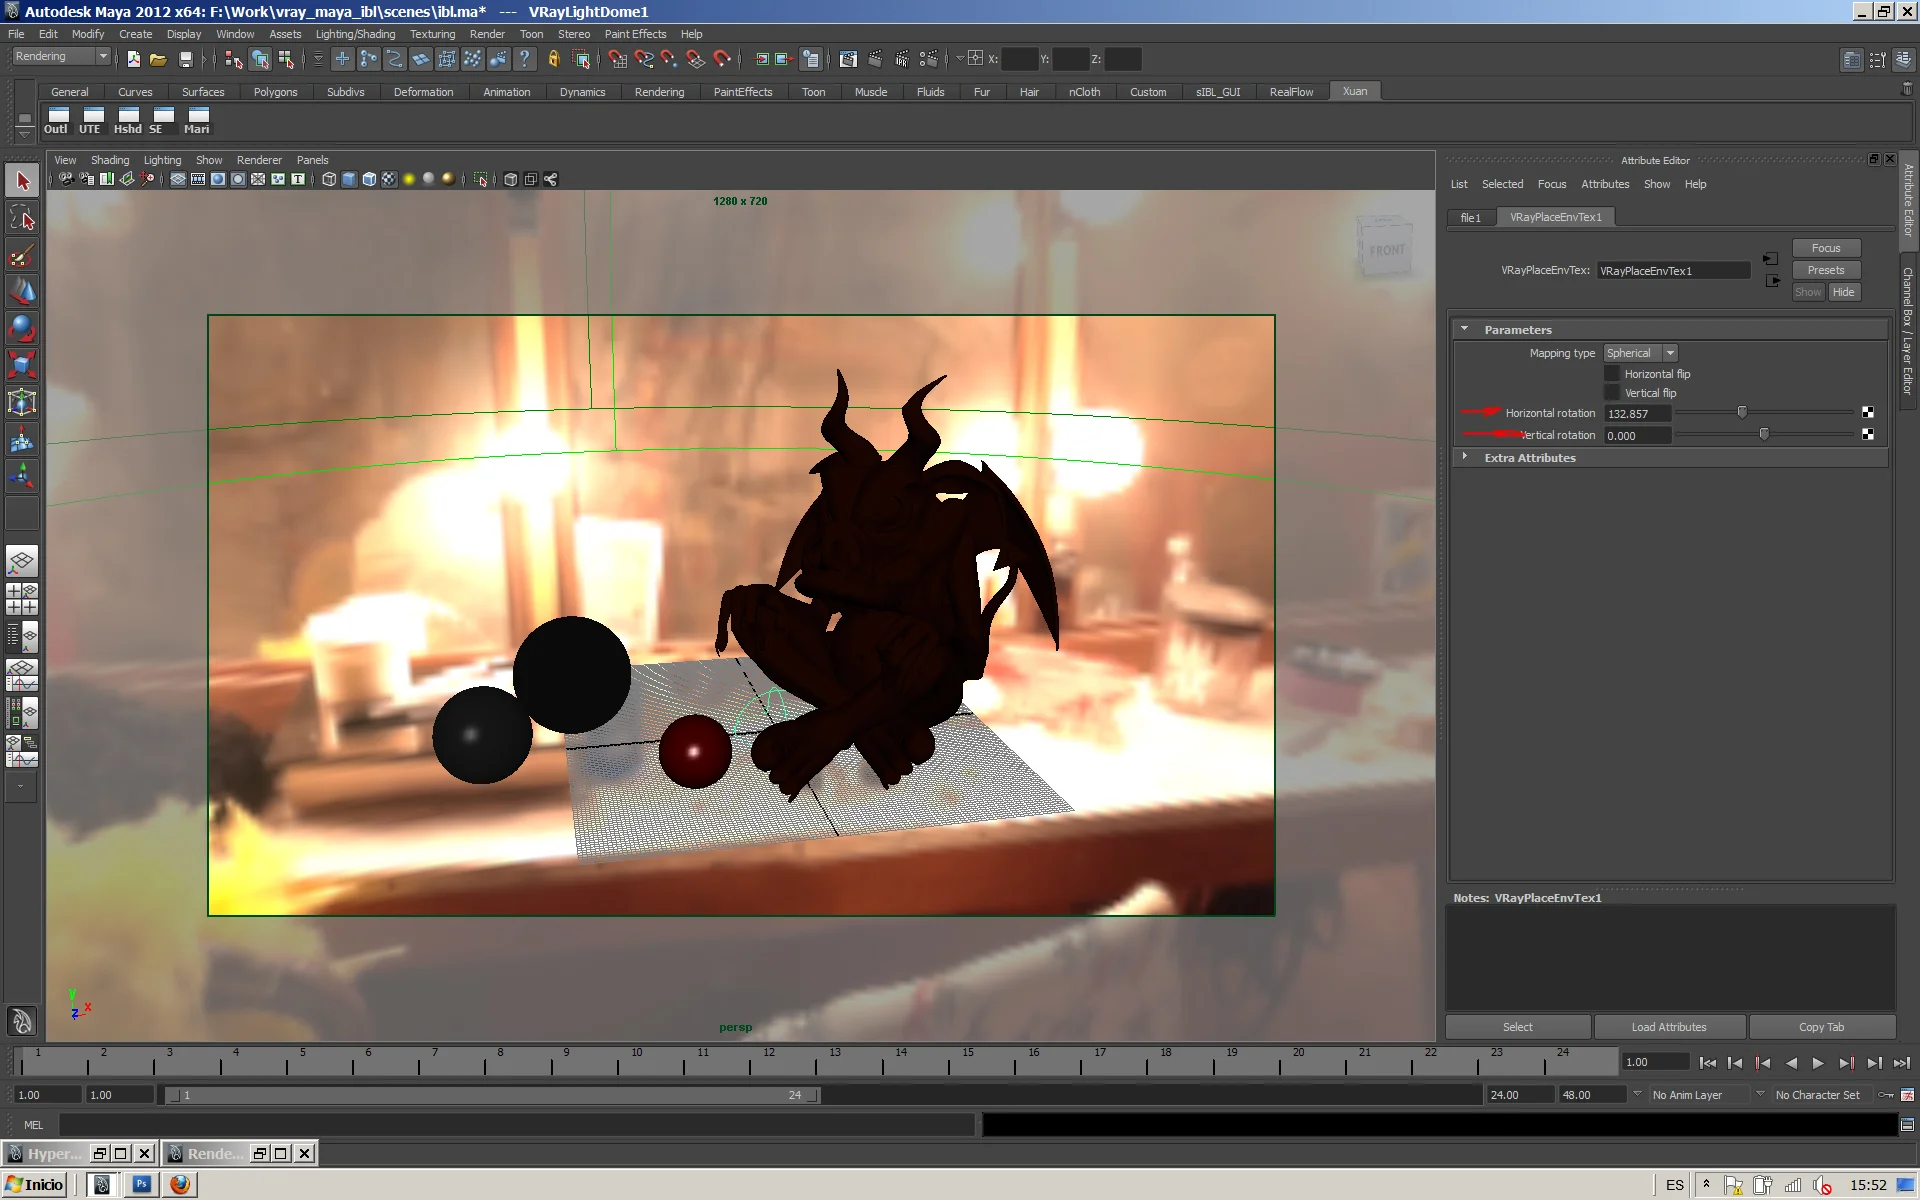Screen dimensions: 1920x1200
Task: Toggle smooth shade all blue cube
Action: point(349,180)
